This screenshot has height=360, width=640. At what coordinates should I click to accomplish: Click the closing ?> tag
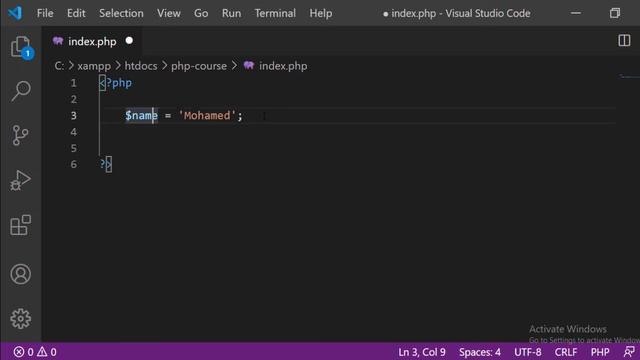pyautogui.click(x=106, y=164)
